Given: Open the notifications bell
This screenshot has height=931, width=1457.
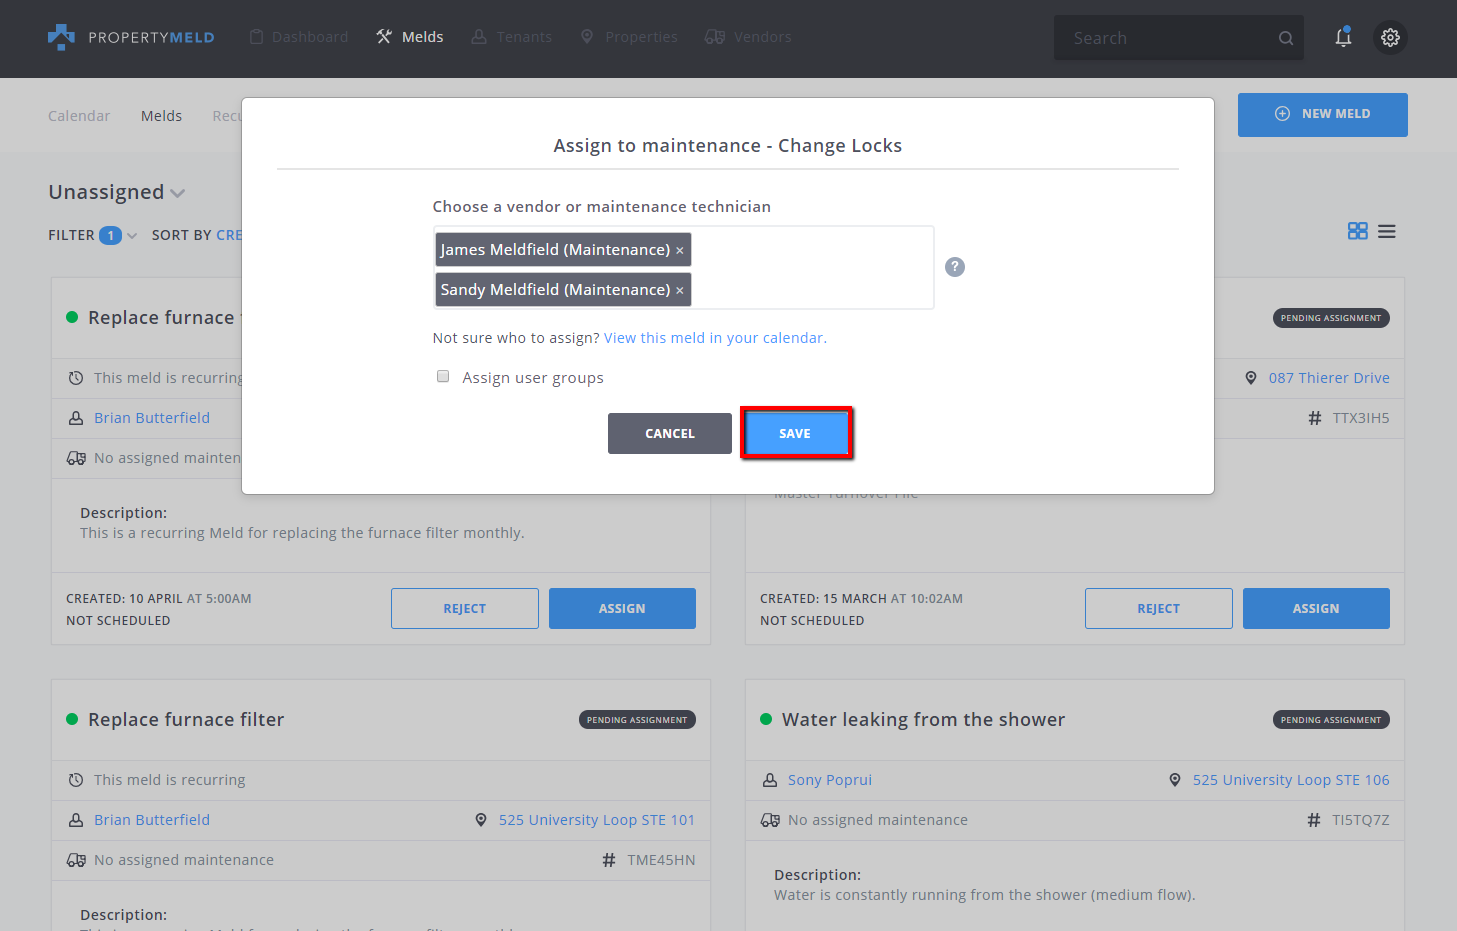Looking at the screenshot, I should [1343, 38].
